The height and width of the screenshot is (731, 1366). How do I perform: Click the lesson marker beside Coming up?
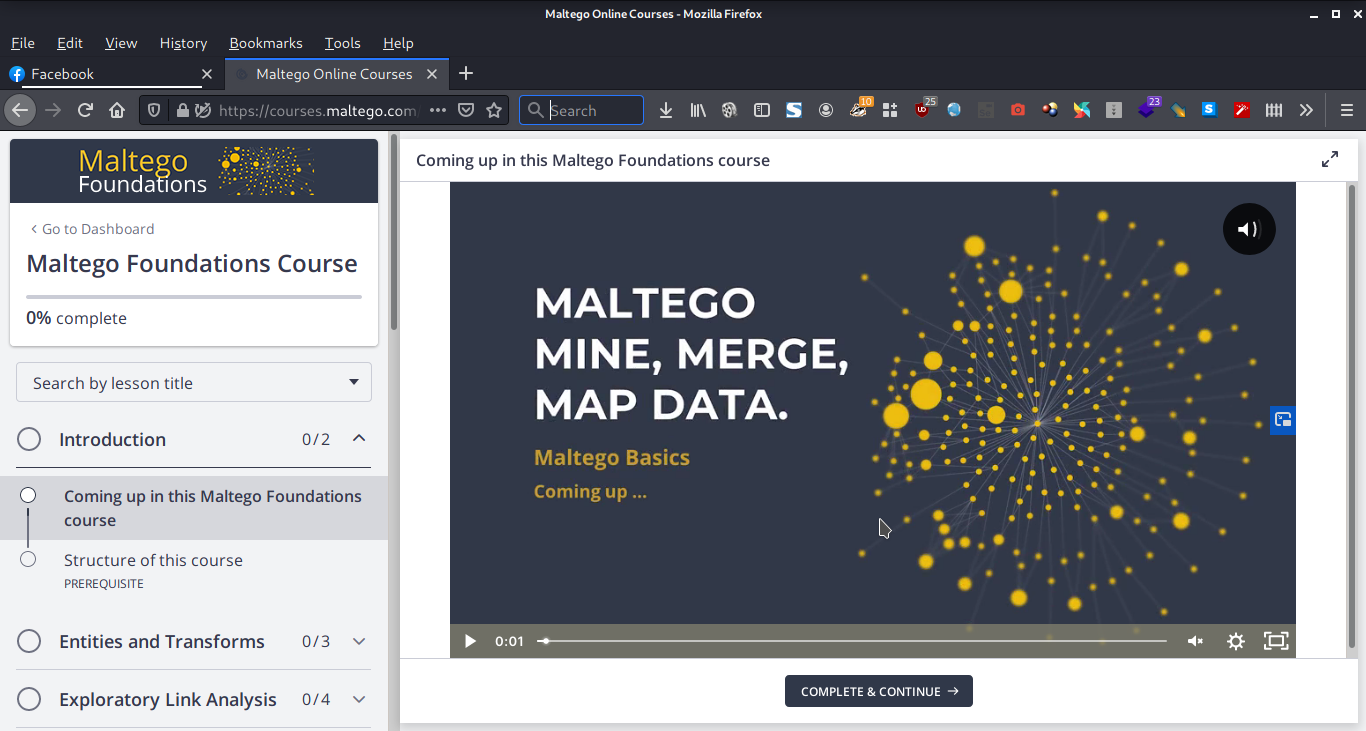tap(28, 495)
